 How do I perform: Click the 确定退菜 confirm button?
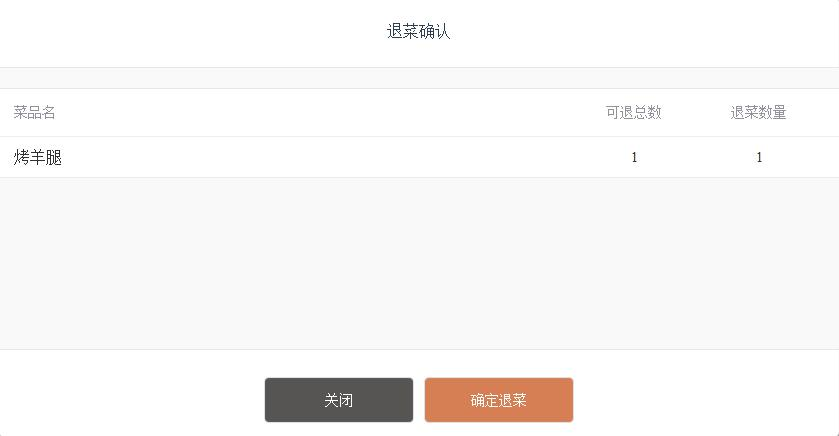498,400
